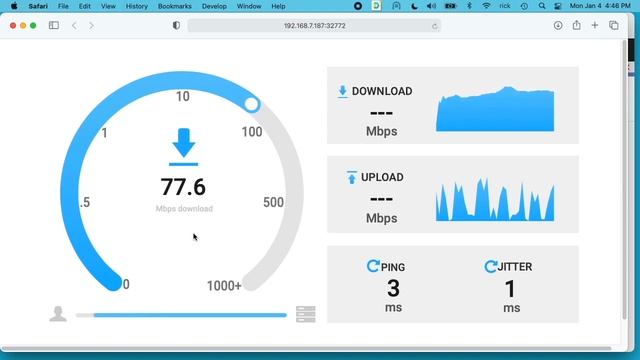The height and width of the screenshot is (360, 640).
Task: Open the Develop menu
Action: point(214,6)
